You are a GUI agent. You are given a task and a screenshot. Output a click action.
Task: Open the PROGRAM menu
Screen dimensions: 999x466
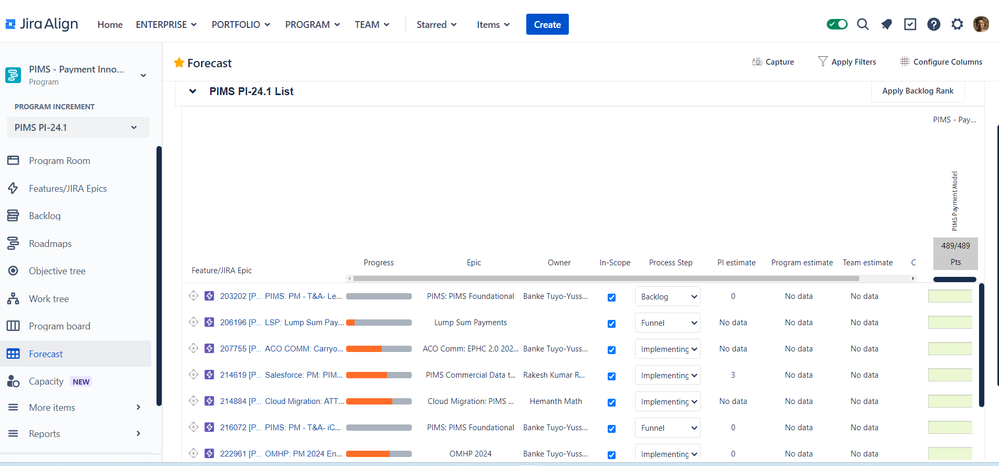[313, 24]
